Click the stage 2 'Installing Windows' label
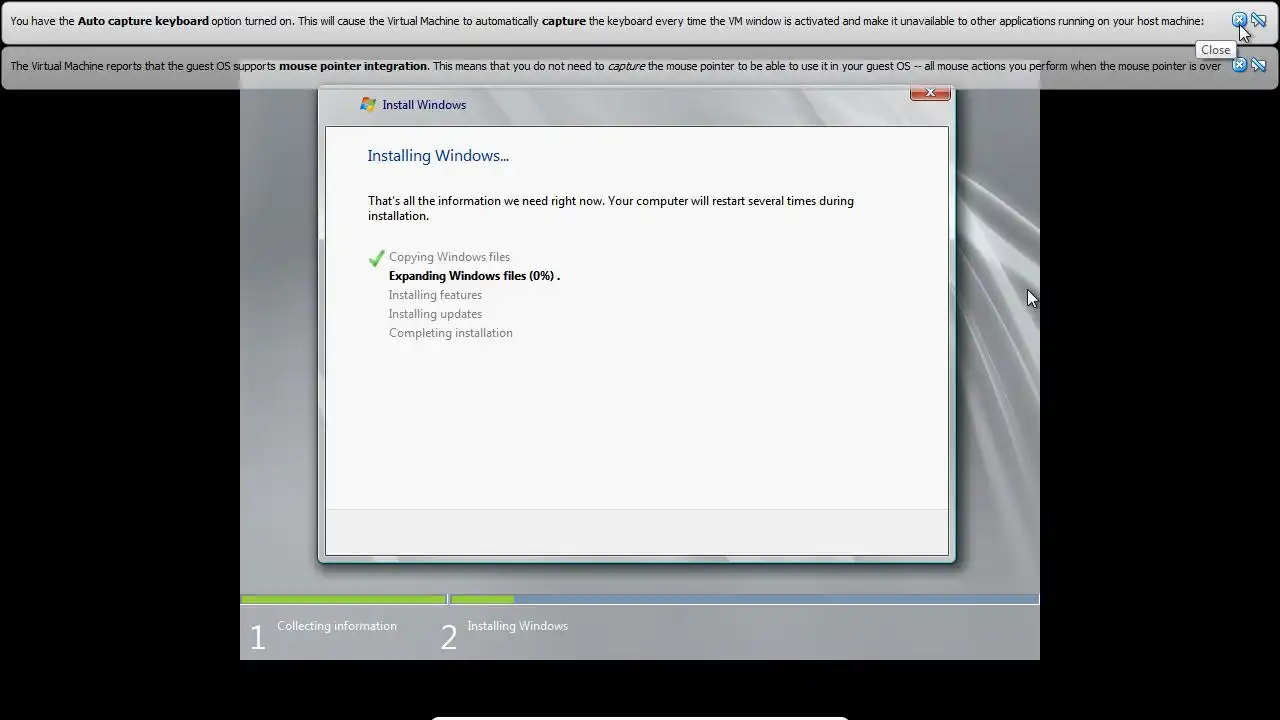Image resolution: width=1280 pixels, height=720 pixels. tap(517, 626)
